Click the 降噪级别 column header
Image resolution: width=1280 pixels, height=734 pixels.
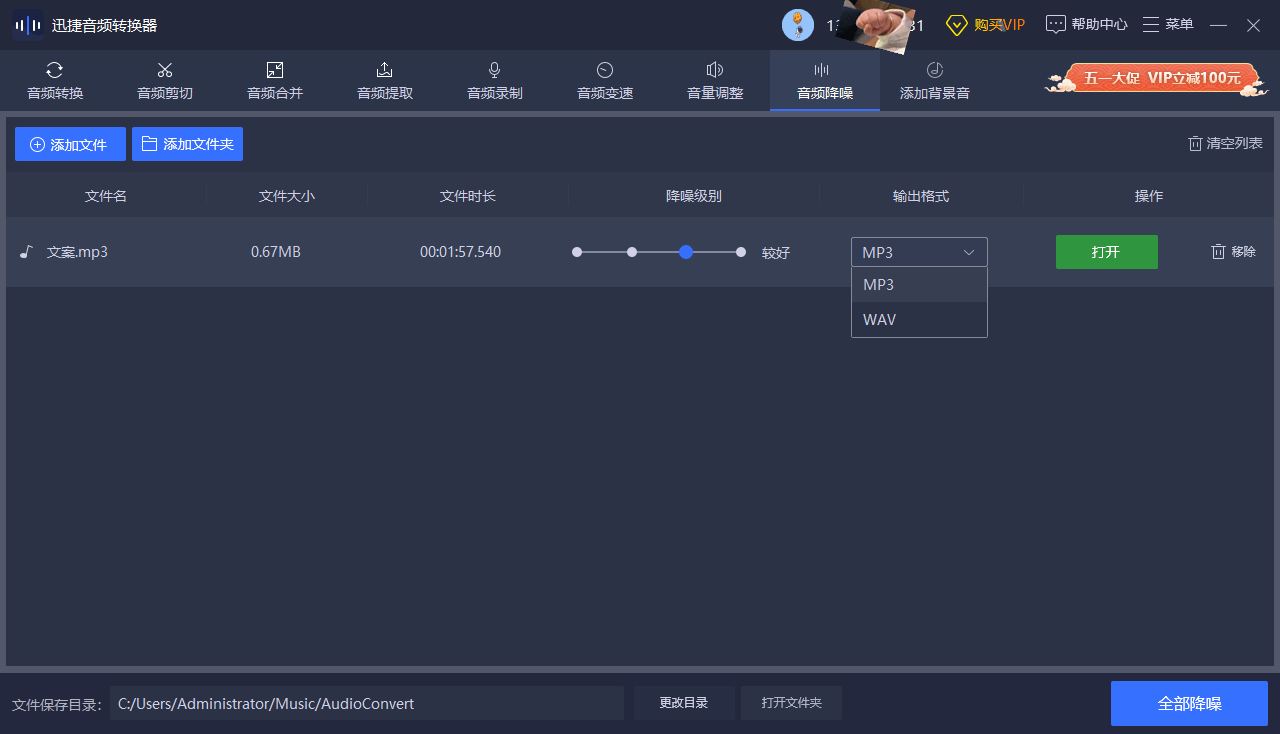(x=694, y=196)
